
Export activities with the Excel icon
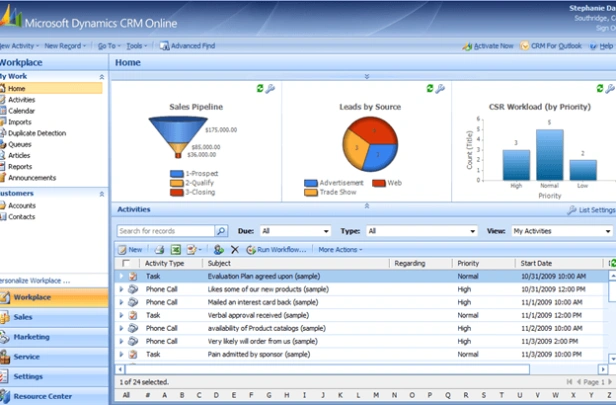pyautogui.click(x=175, y=249)
